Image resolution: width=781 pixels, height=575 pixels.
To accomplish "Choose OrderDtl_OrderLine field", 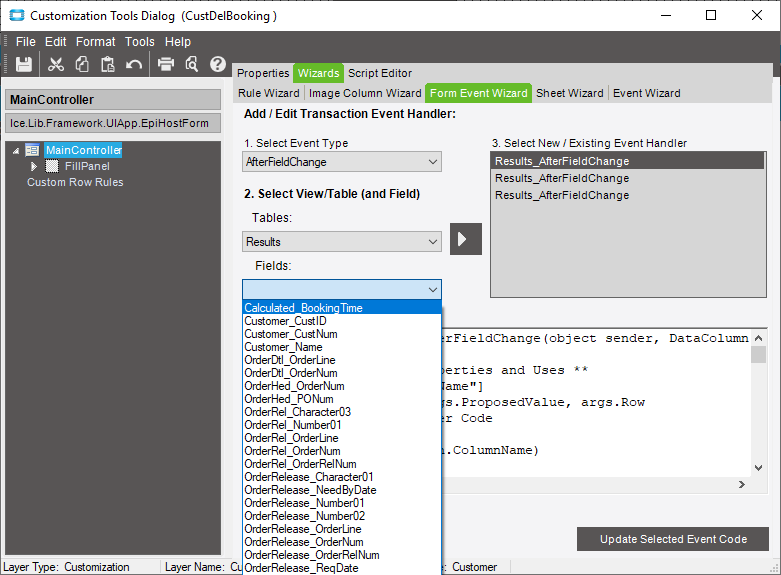I will pos(342,360).
